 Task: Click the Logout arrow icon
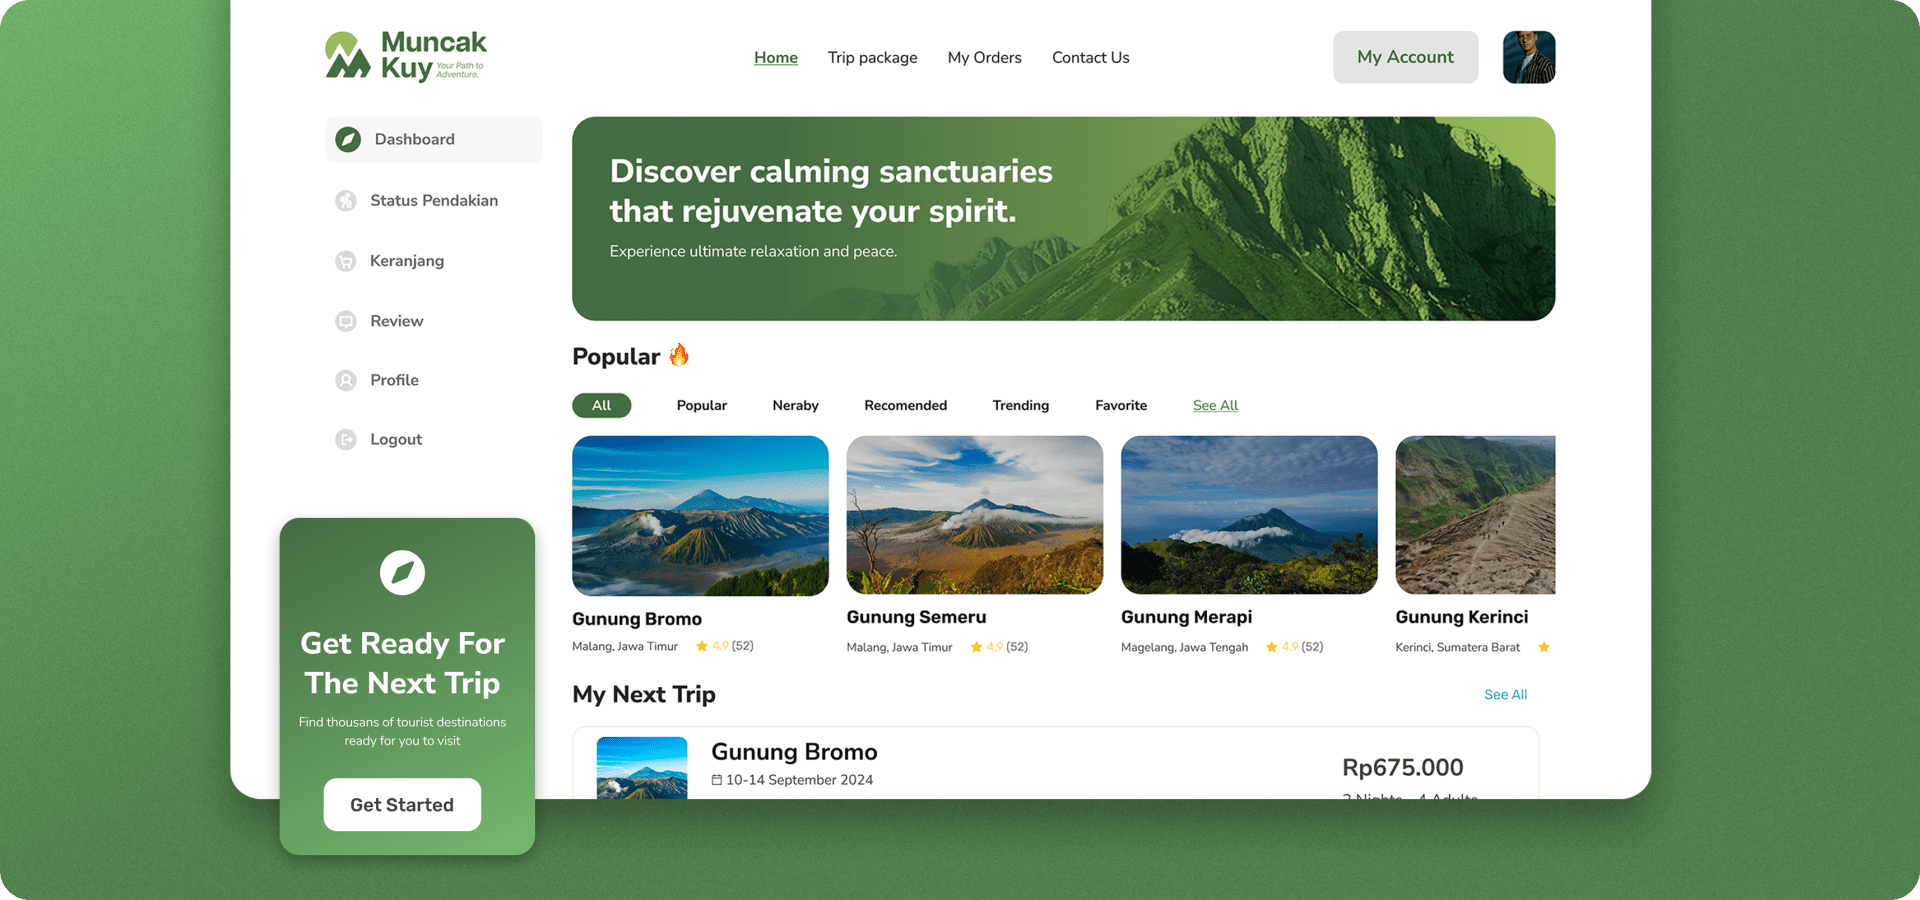click(346, 439)
